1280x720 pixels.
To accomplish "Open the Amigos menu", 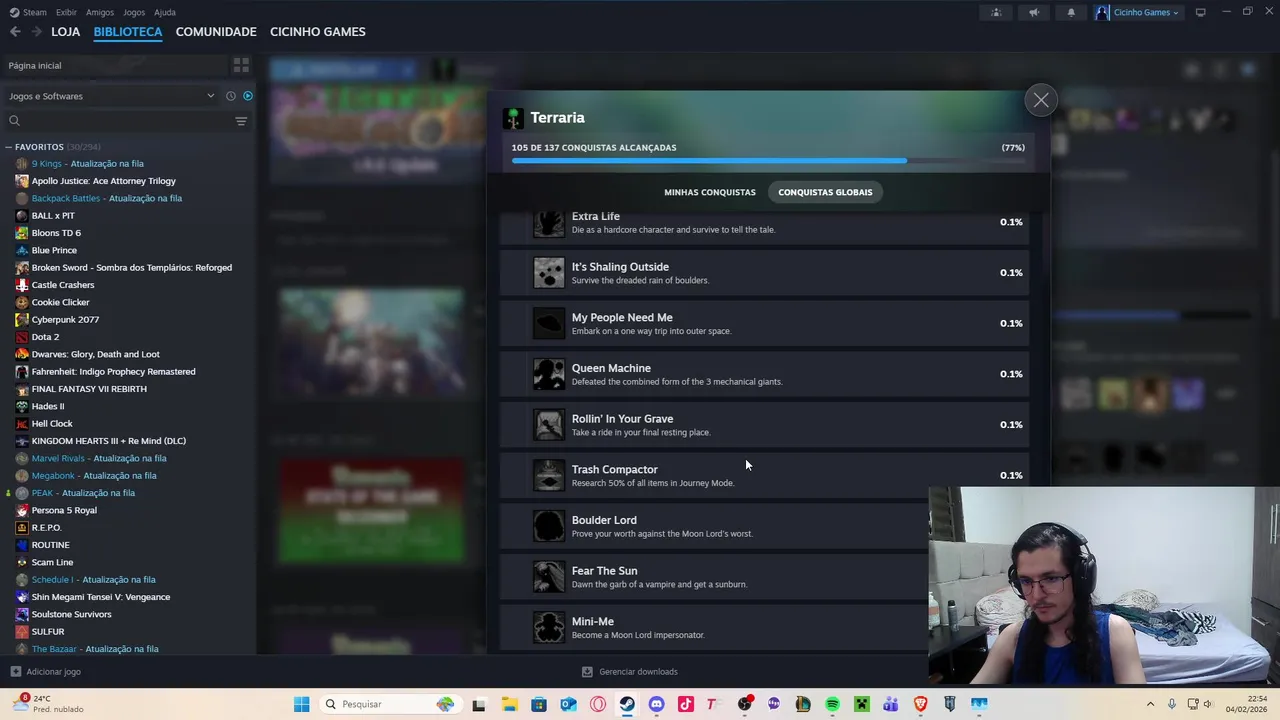I will click(x=100, y=12).
